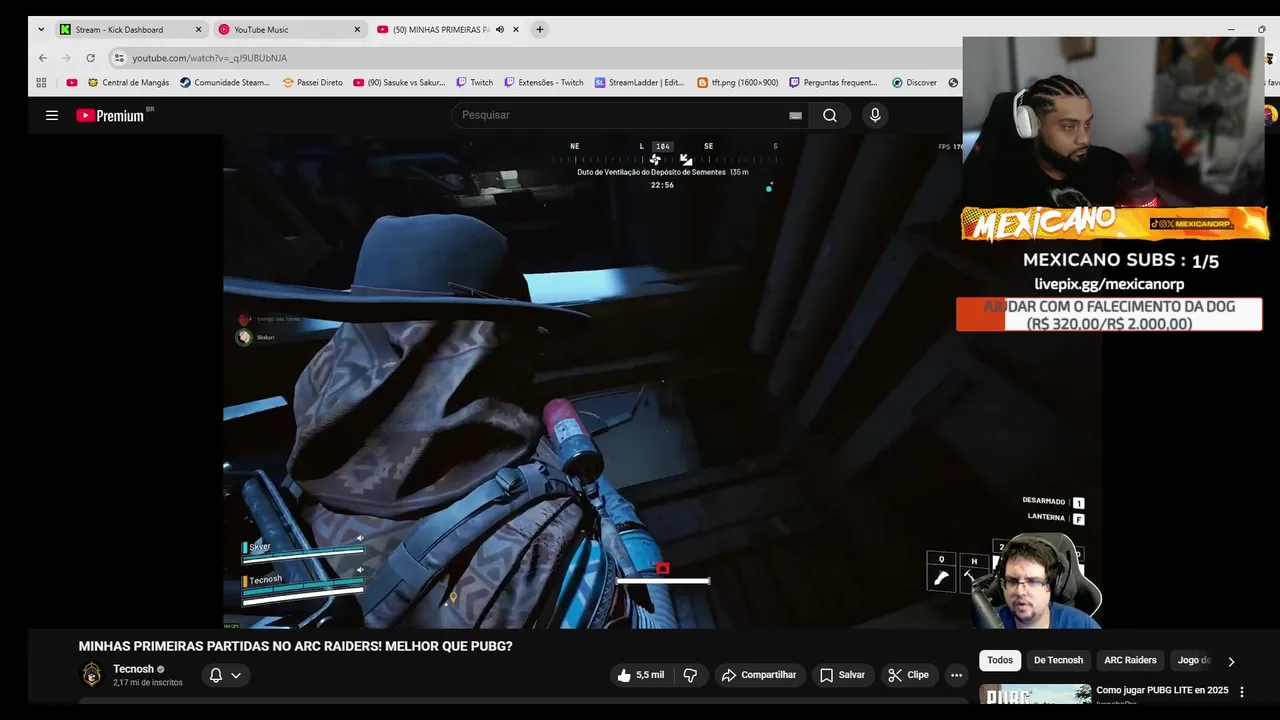
Task: Reload the page
Action: pos(91,58)
